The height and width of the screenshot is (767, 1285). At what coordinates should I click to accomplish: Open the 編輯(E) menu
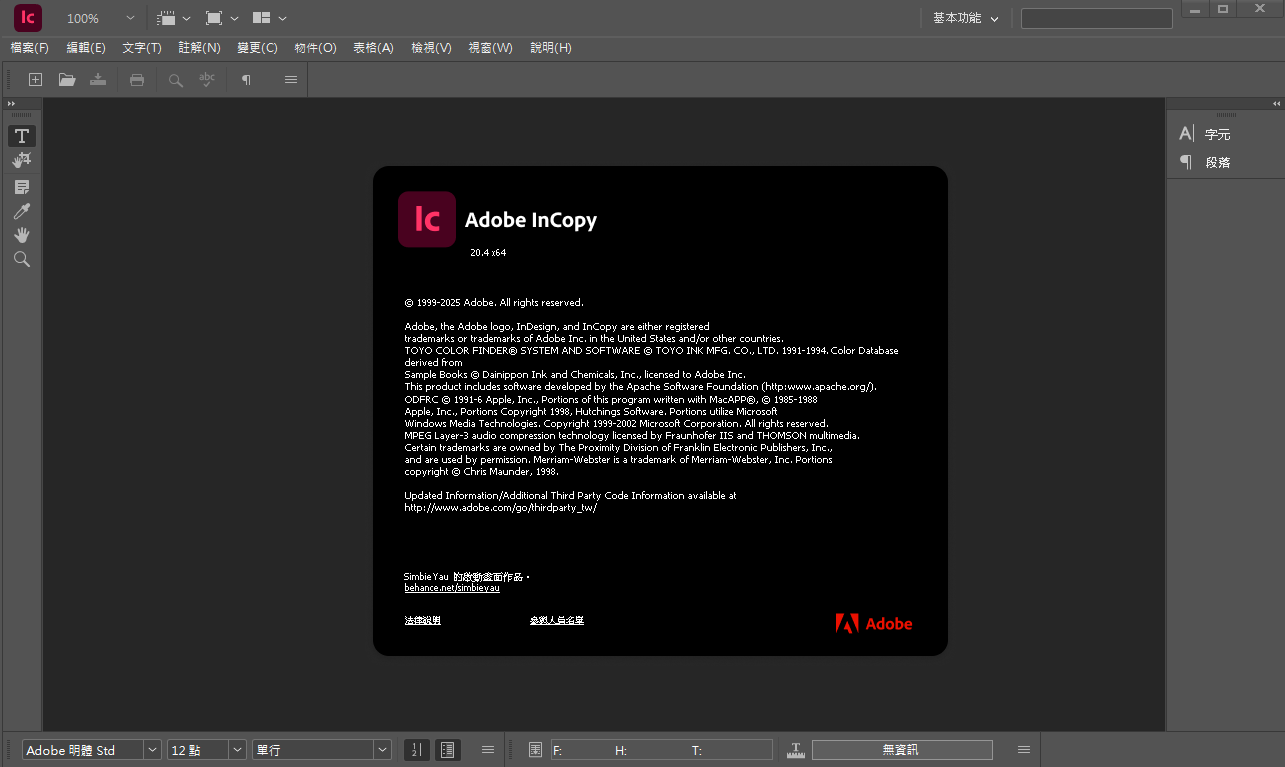click(x=86, y=48)
